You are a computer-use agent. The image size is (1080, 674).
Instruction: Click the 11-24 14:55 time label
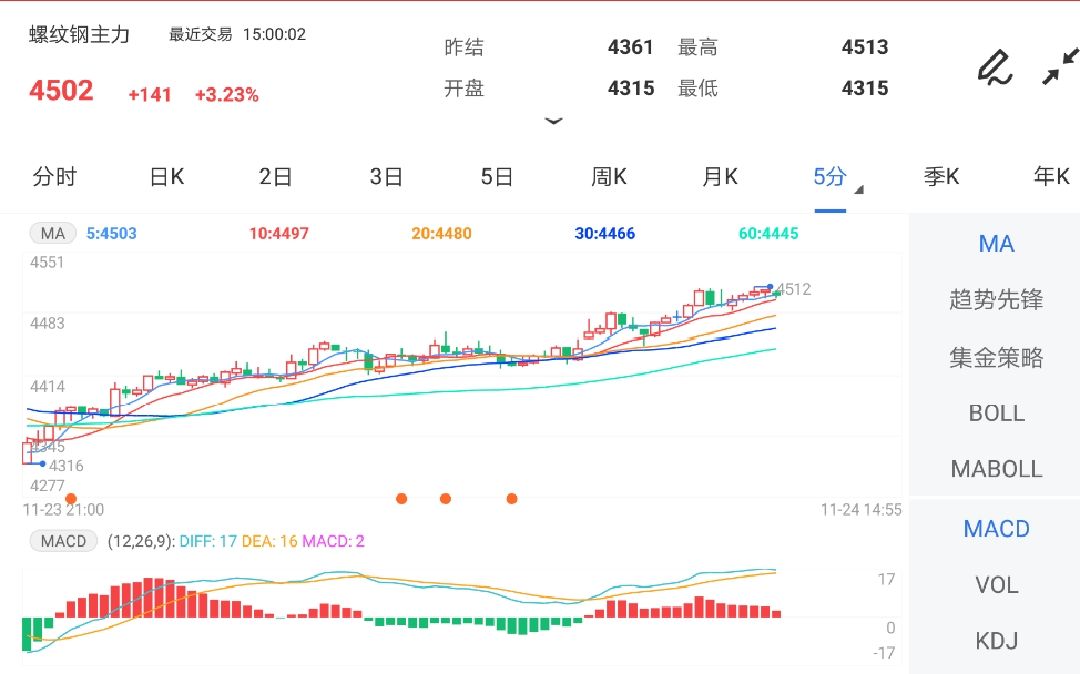[861, 510]
